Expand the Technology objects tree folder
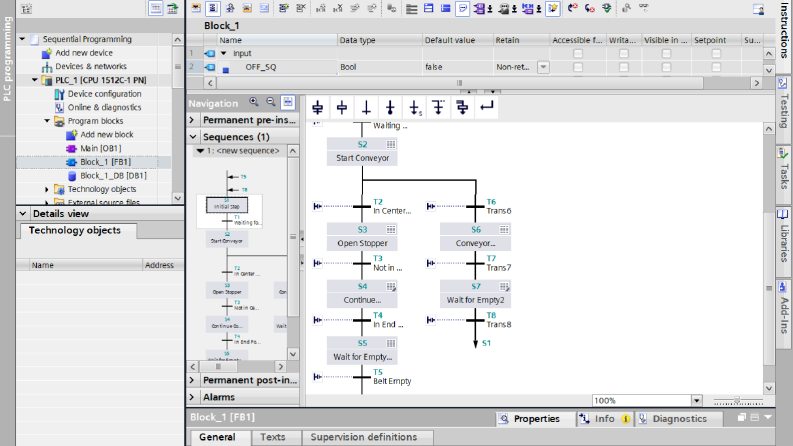The image size is (793, 446). pyautogui.click(x=47, y=189)
